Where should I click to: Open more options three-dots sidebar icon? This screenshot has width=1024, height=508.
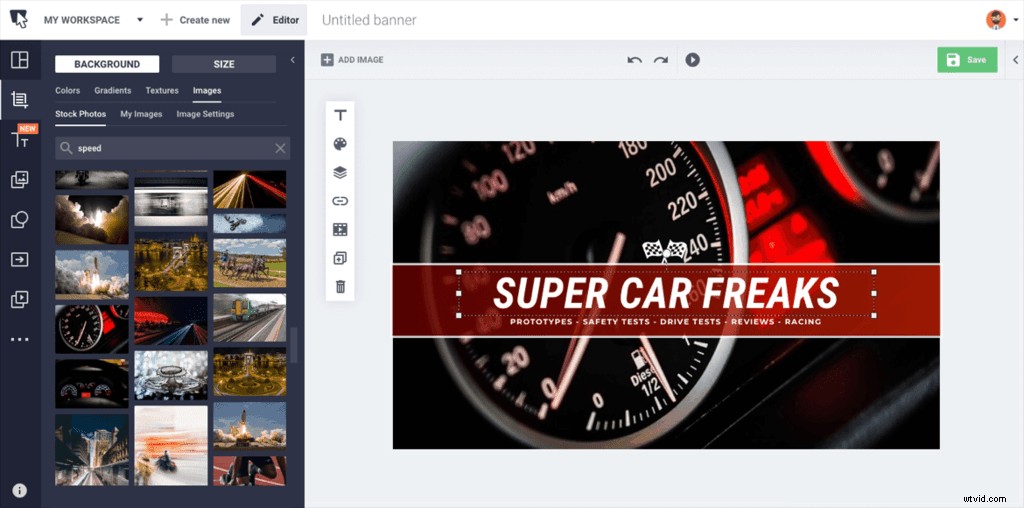pos(20,340)
